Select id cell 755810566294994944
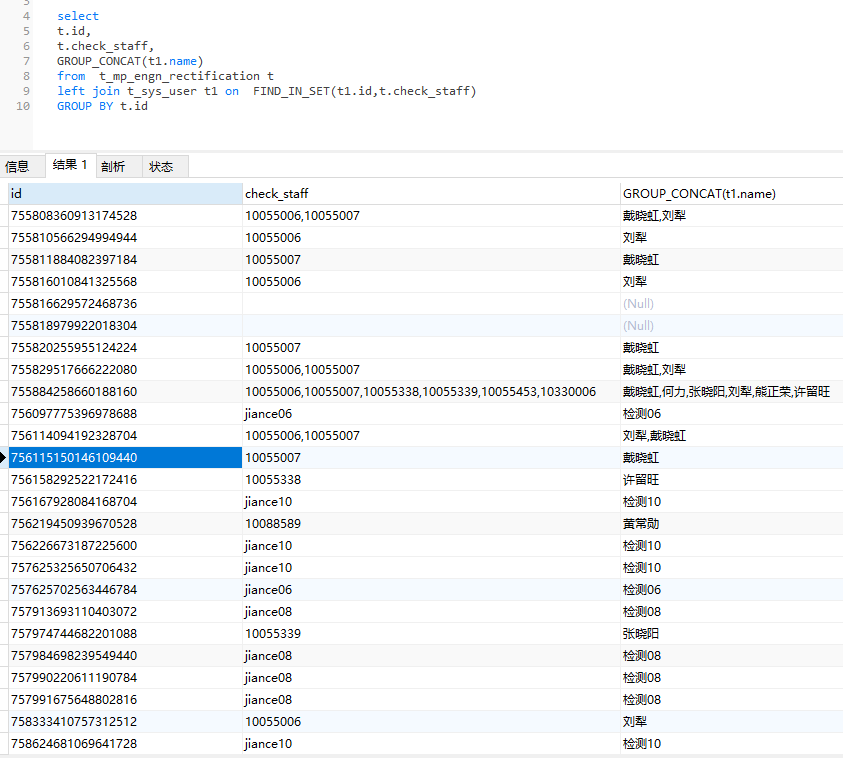 click(125, 238)
